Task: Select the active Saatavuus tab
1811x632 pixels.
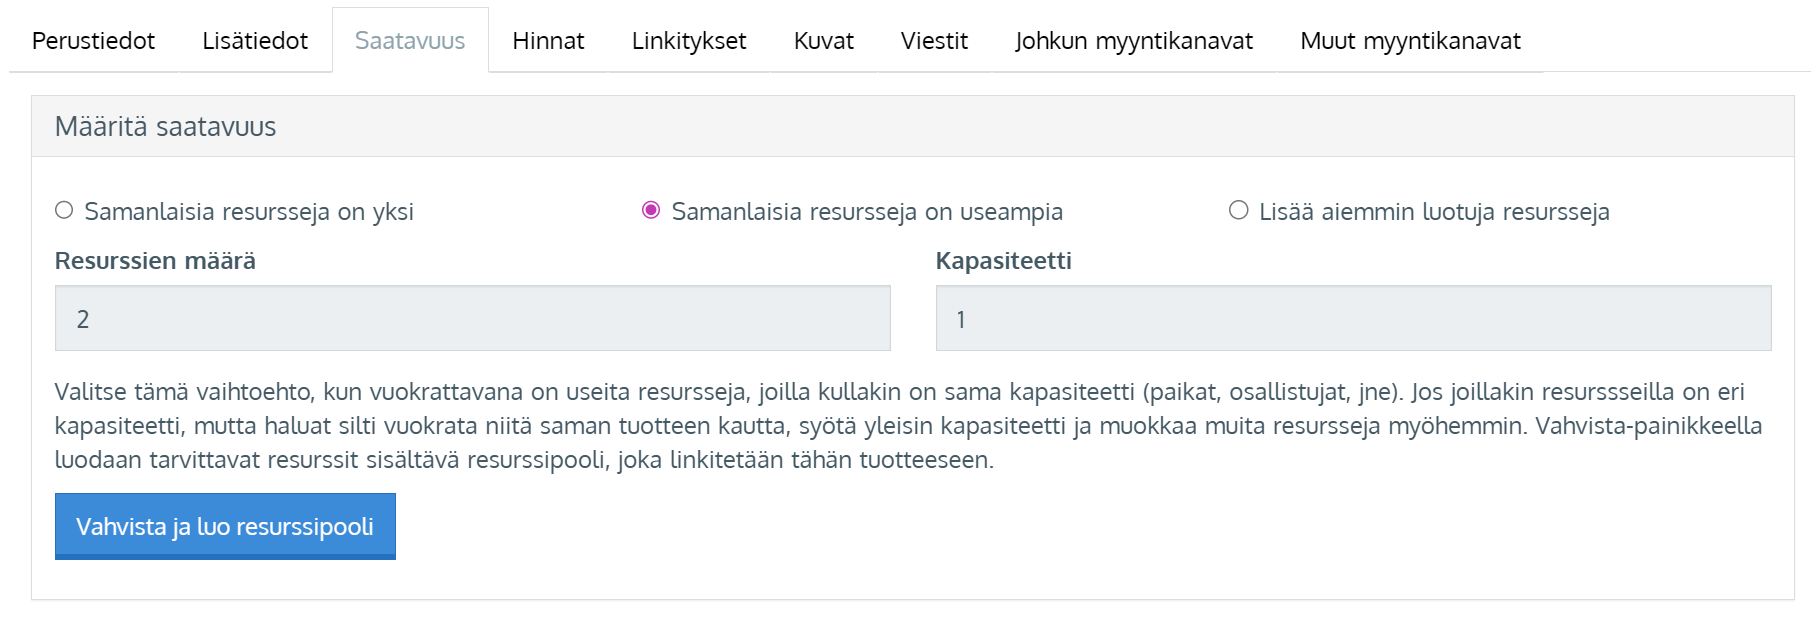Action: [410, 41]
